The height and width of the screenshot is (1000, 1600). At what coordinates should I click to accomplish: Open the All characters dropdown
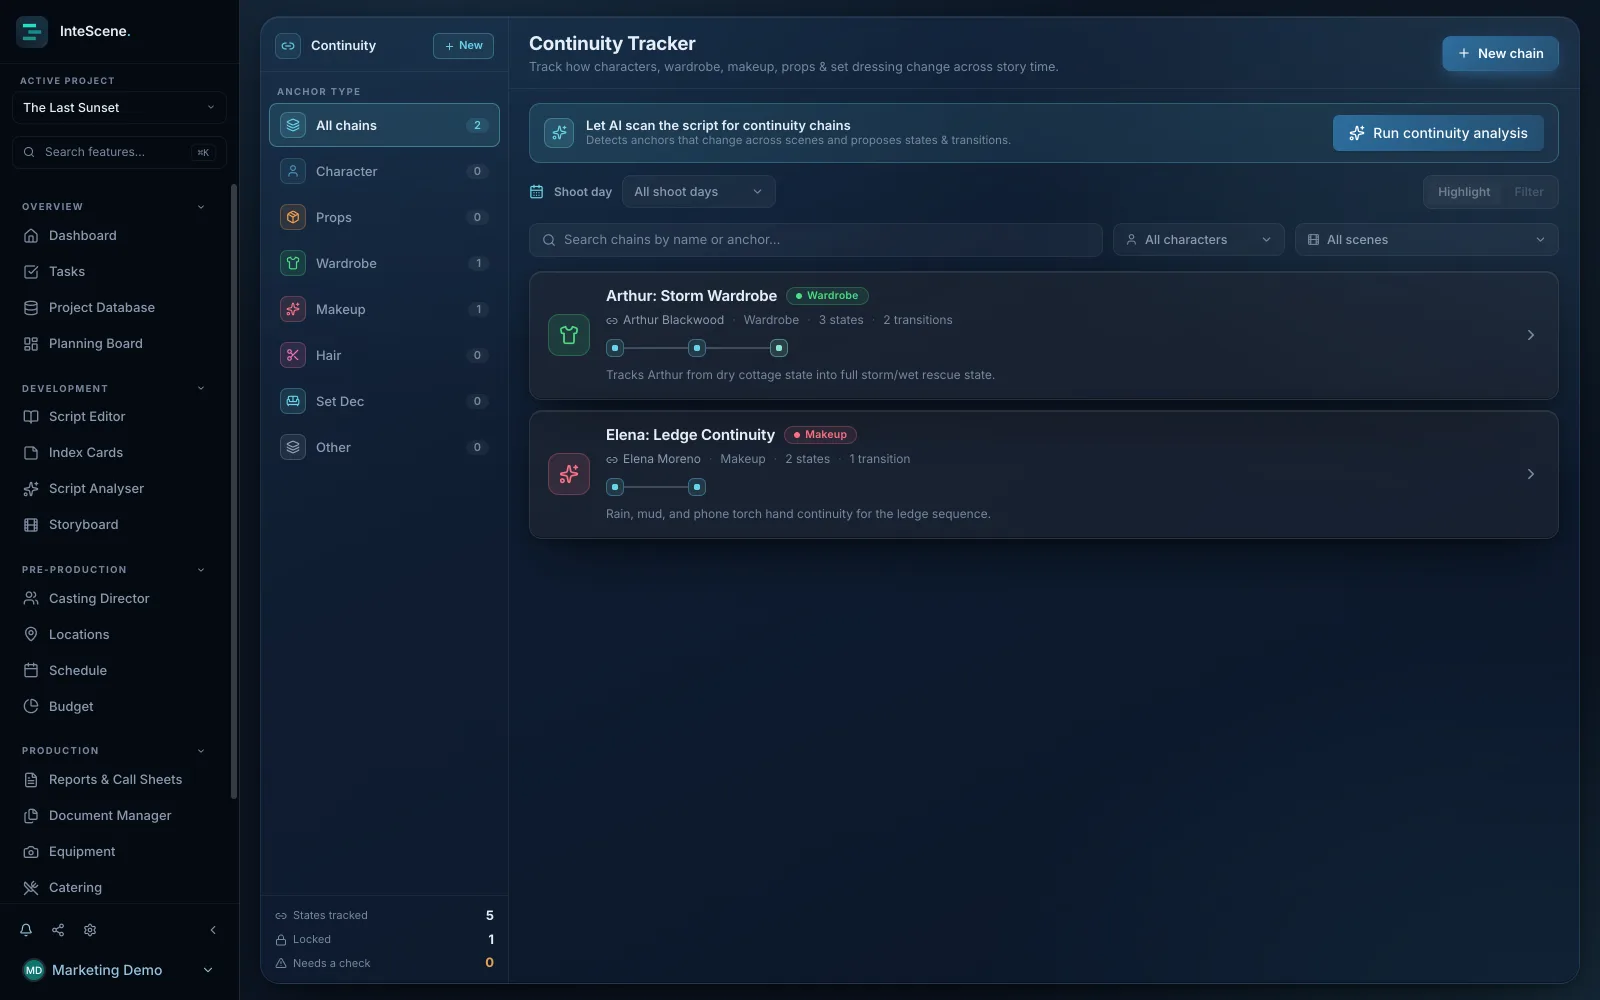(x=1198, y=240)
